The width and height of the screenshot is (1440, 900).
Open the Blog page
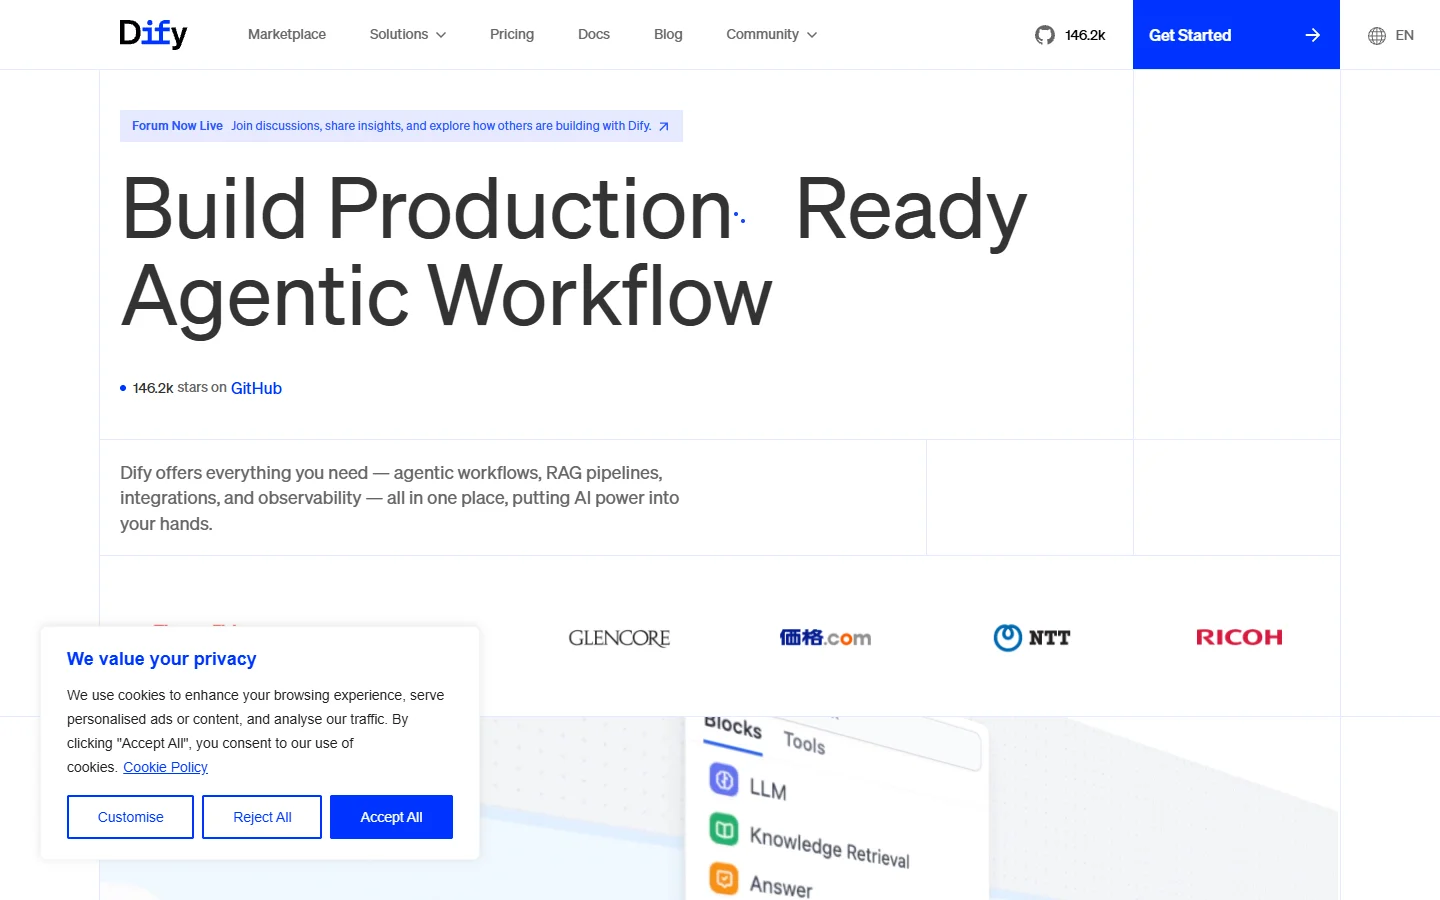[668, 34]
